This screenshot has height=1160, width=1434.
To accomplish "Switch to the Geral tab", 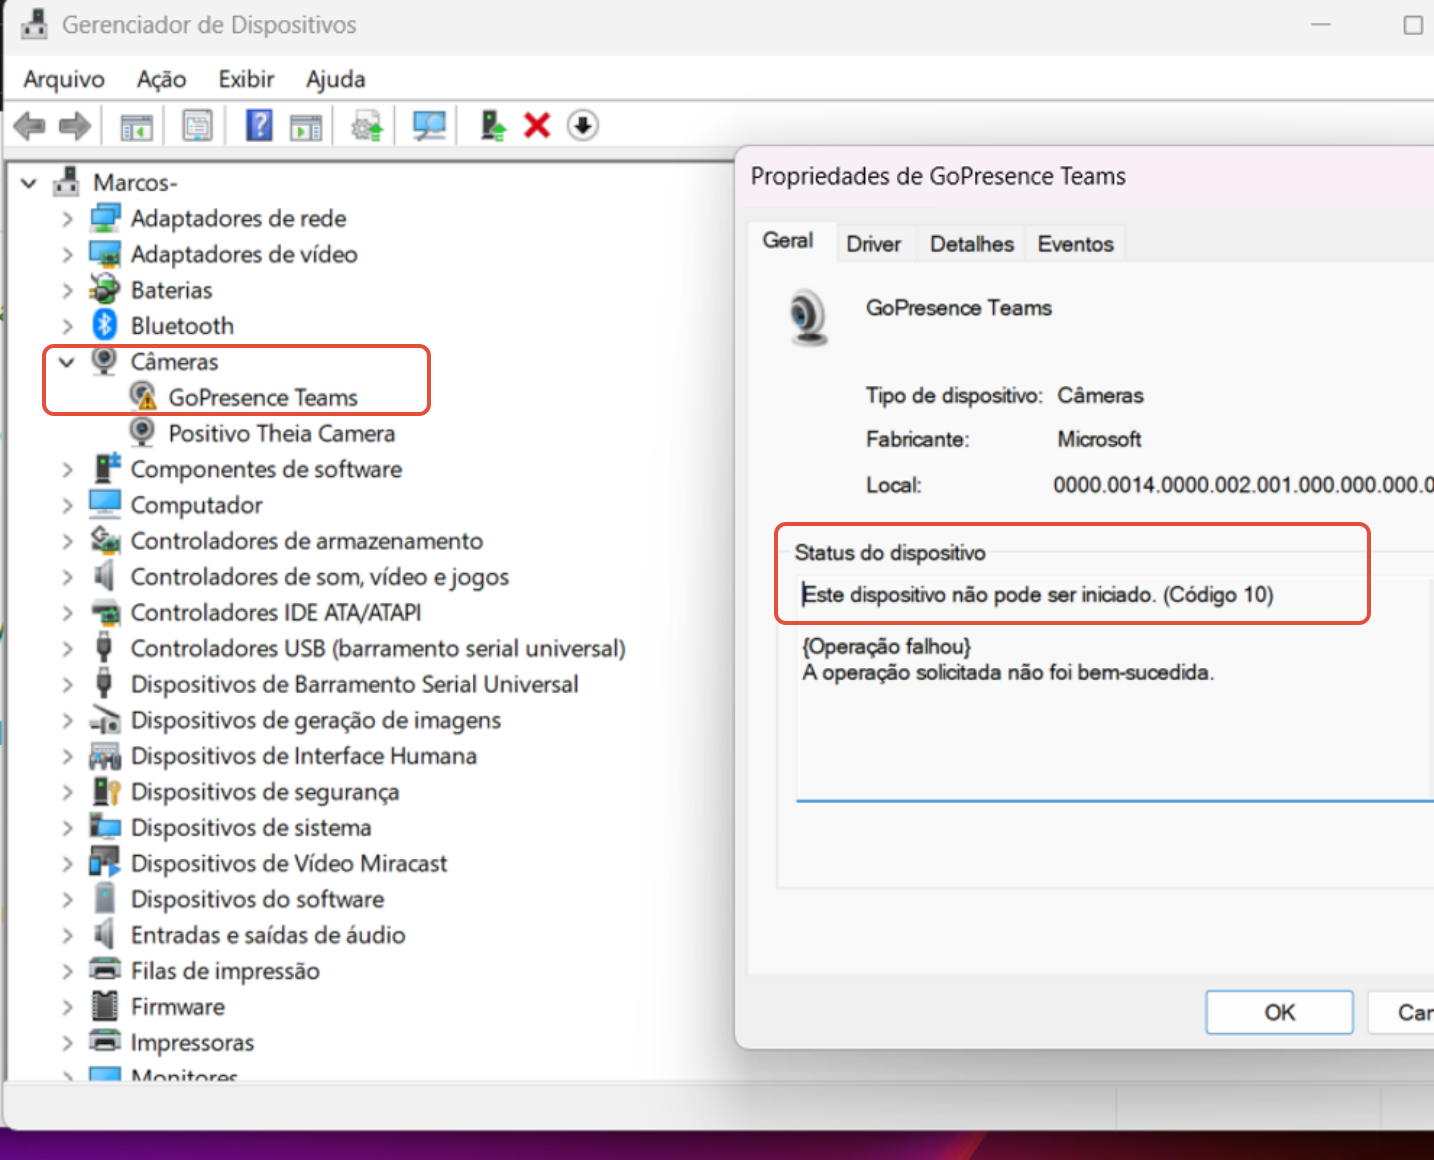I will (x=788, y=241).
